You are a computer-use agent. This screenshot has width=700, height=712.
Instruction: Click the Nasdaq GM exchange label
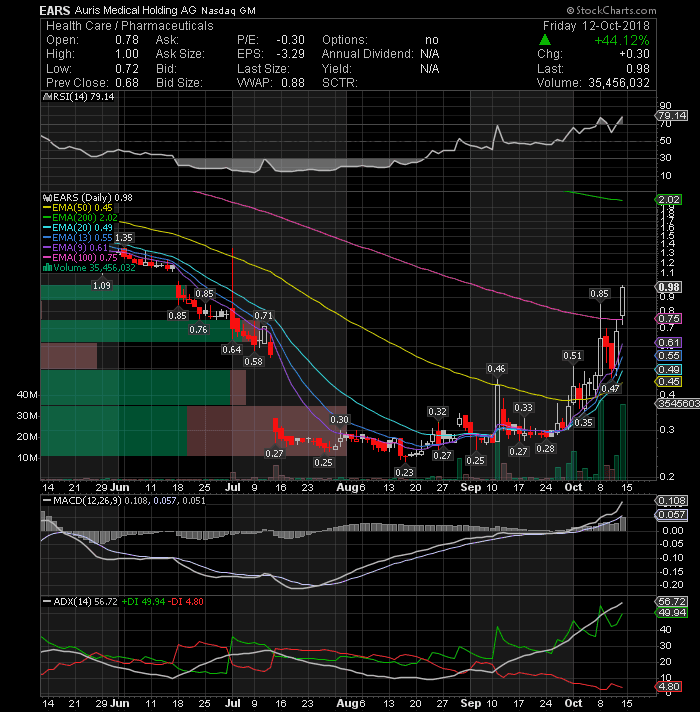(x=228, y=10)
